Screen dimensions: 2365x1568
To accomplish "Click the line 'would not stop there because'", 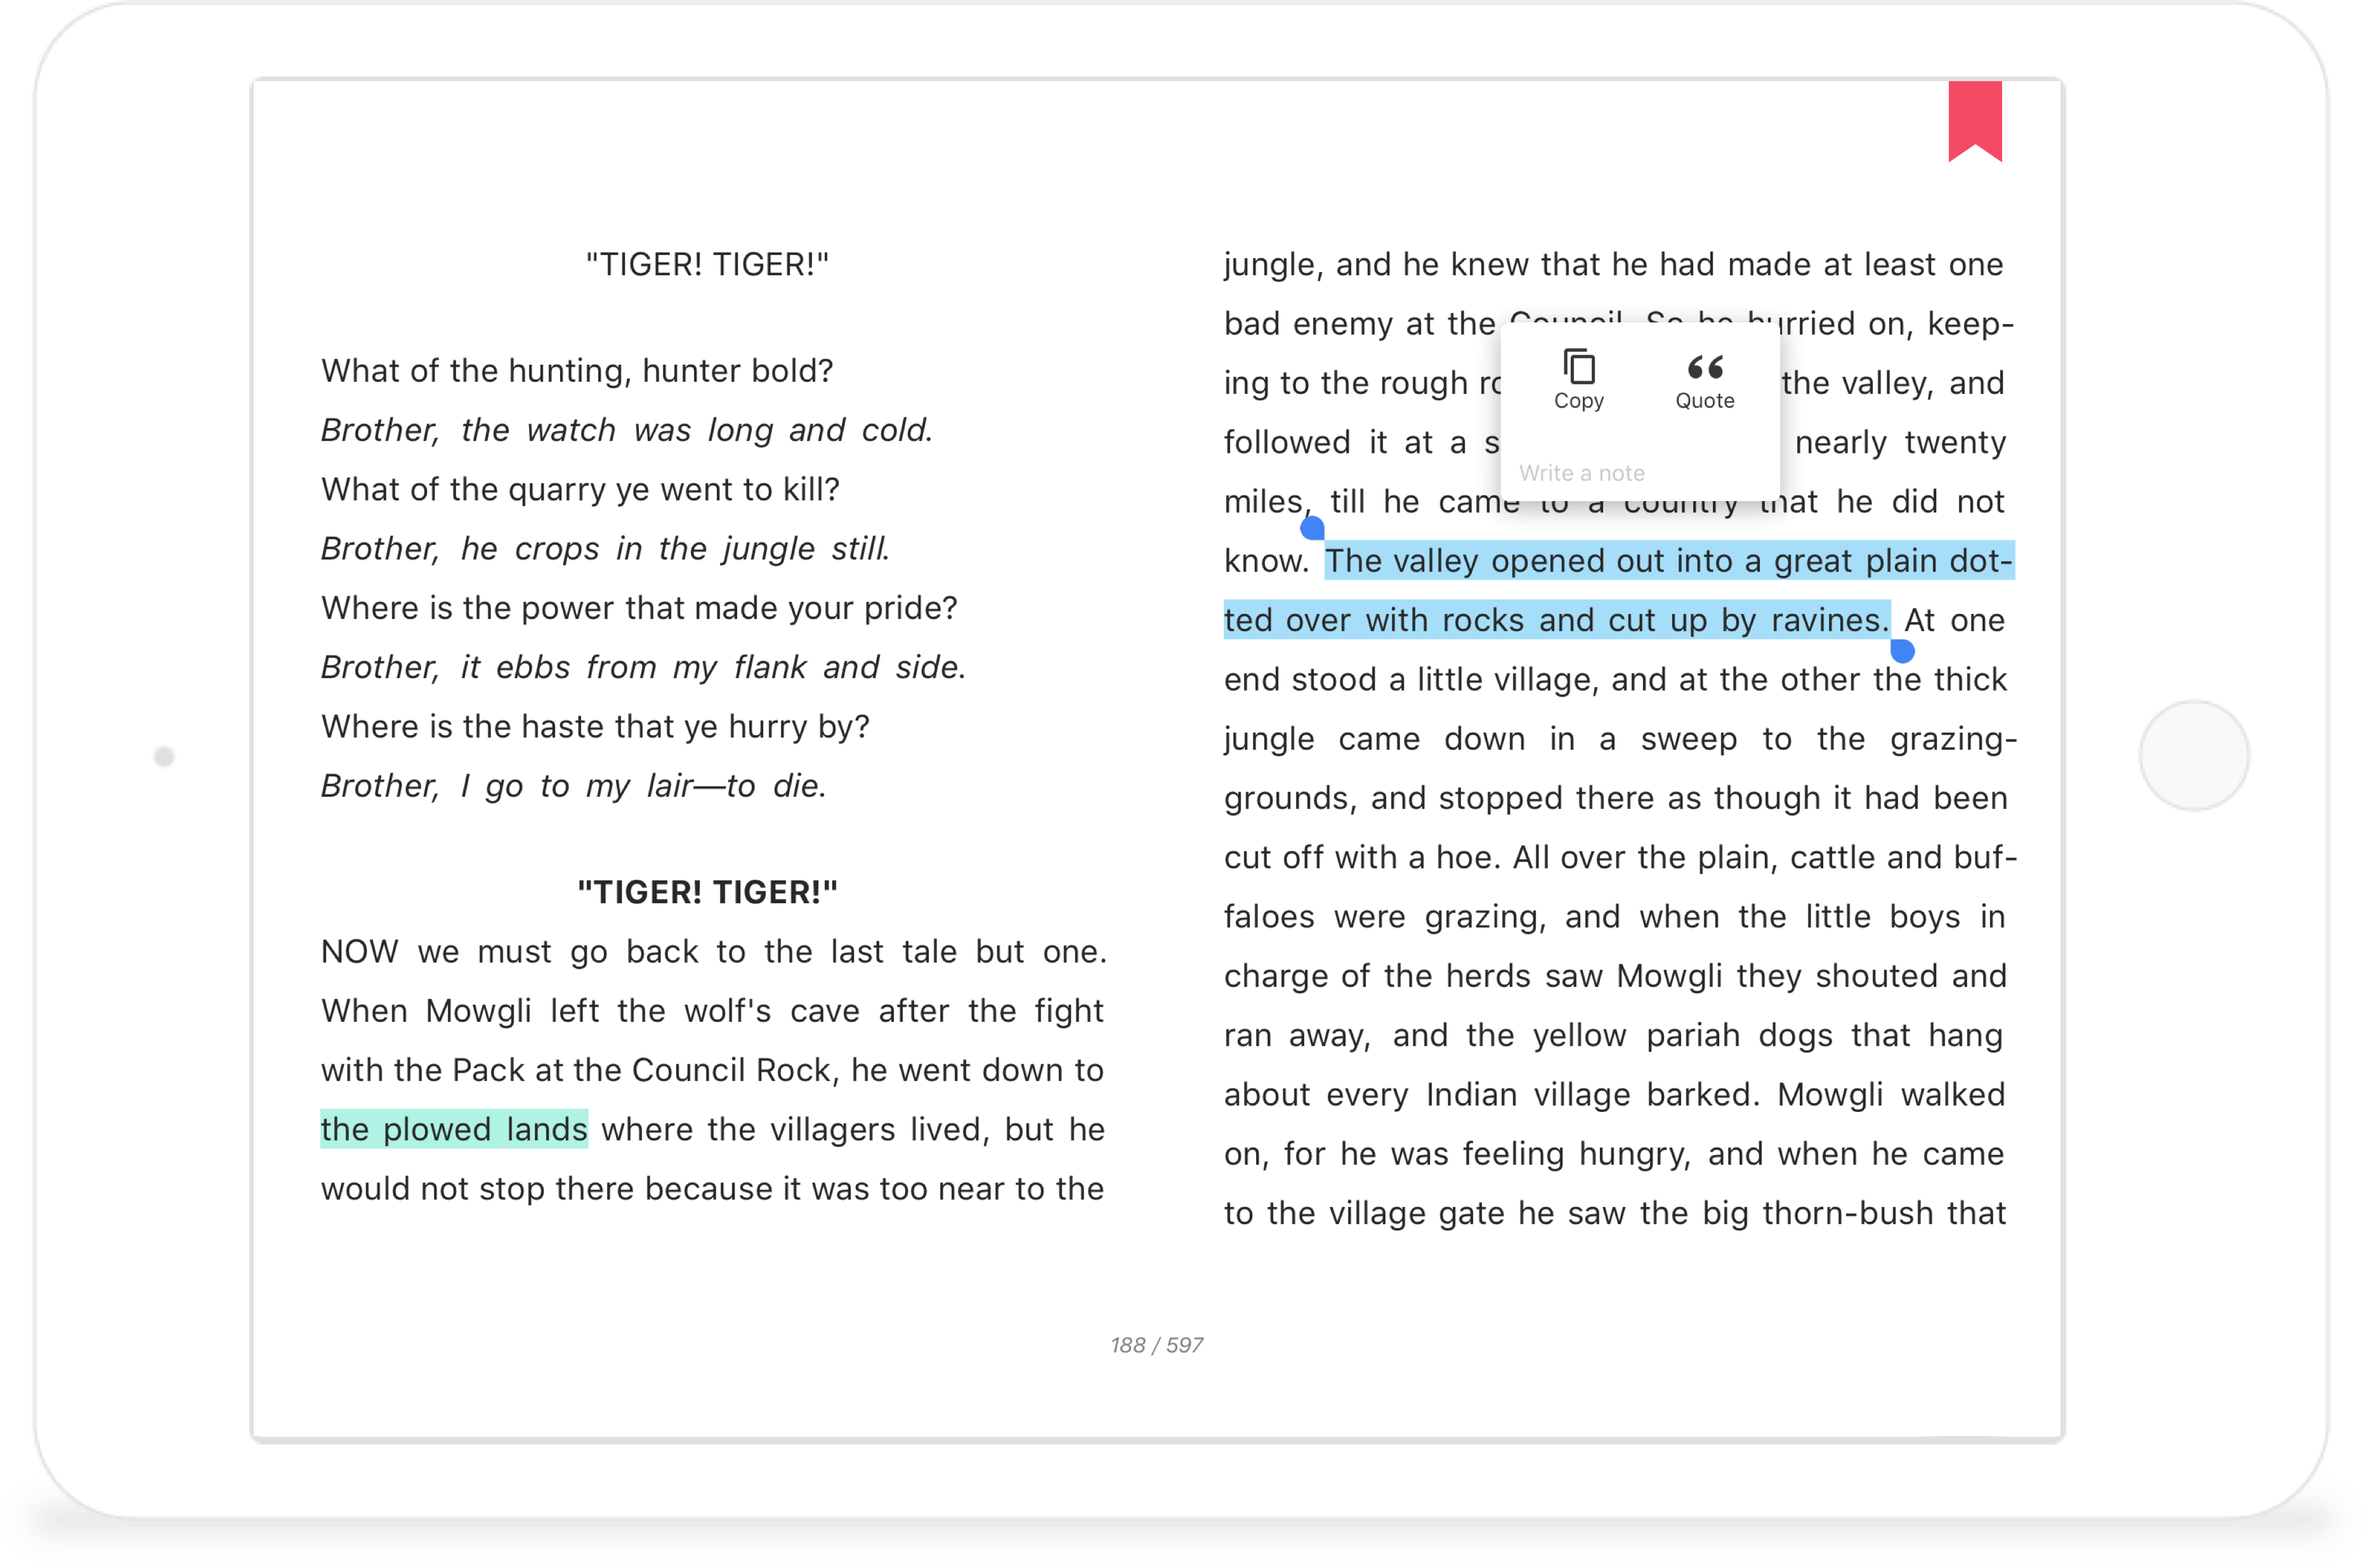I will pos(712,1189).
